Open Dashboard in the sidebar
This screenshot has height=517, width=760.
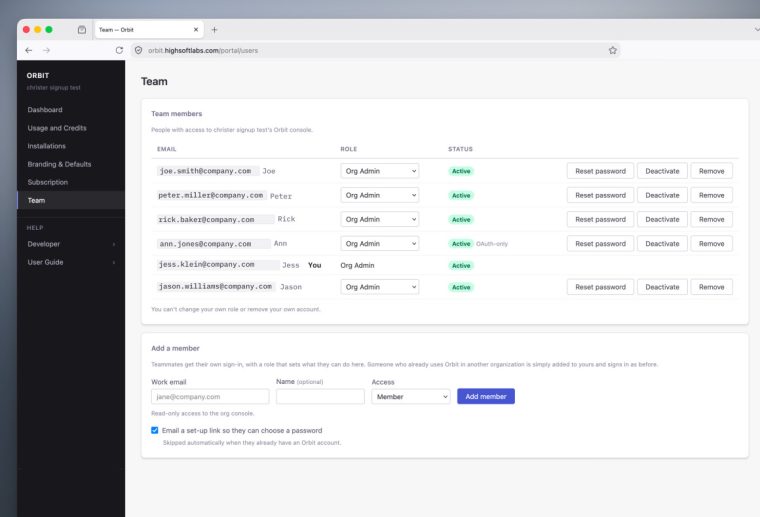point(71,110)
